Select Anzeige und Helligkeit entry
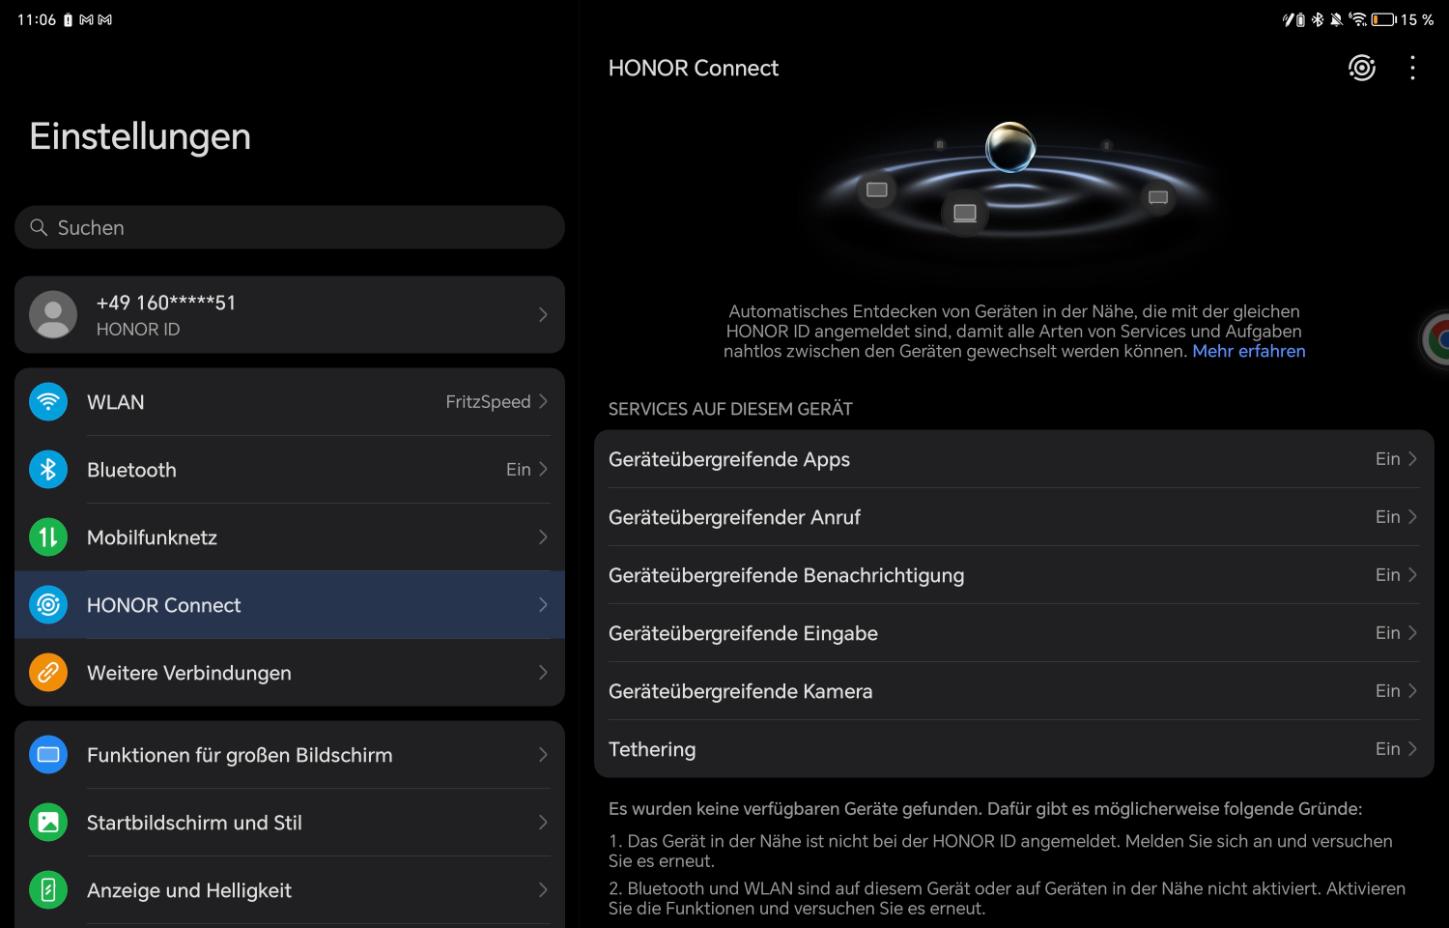Image resolution: width=1449 pixels, height=928 pixels. click(290, 890)
